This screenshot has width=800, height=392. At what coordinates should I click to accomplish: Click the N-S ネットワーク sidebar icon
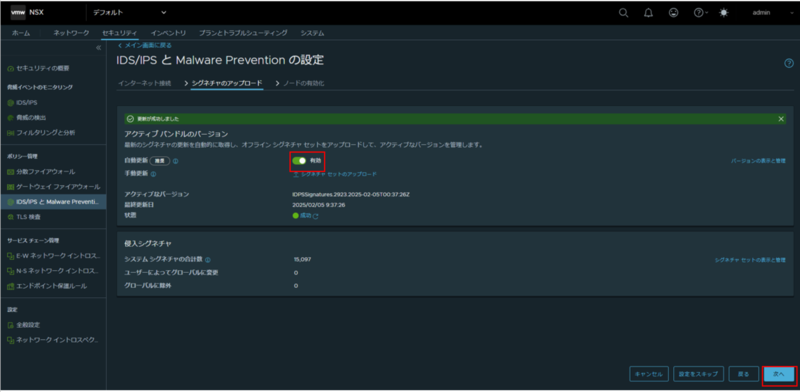click(11, 270)
